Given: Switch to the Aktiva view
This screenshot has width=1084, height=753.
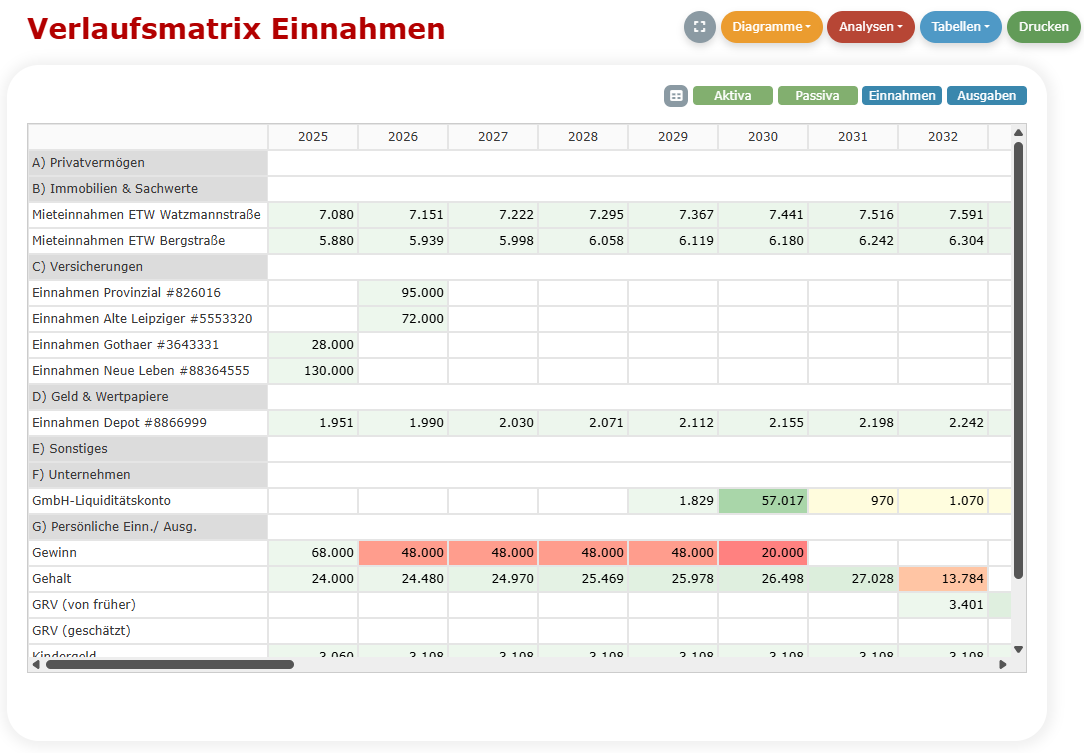Looking at the screenshot, I should tap(732, 96).
